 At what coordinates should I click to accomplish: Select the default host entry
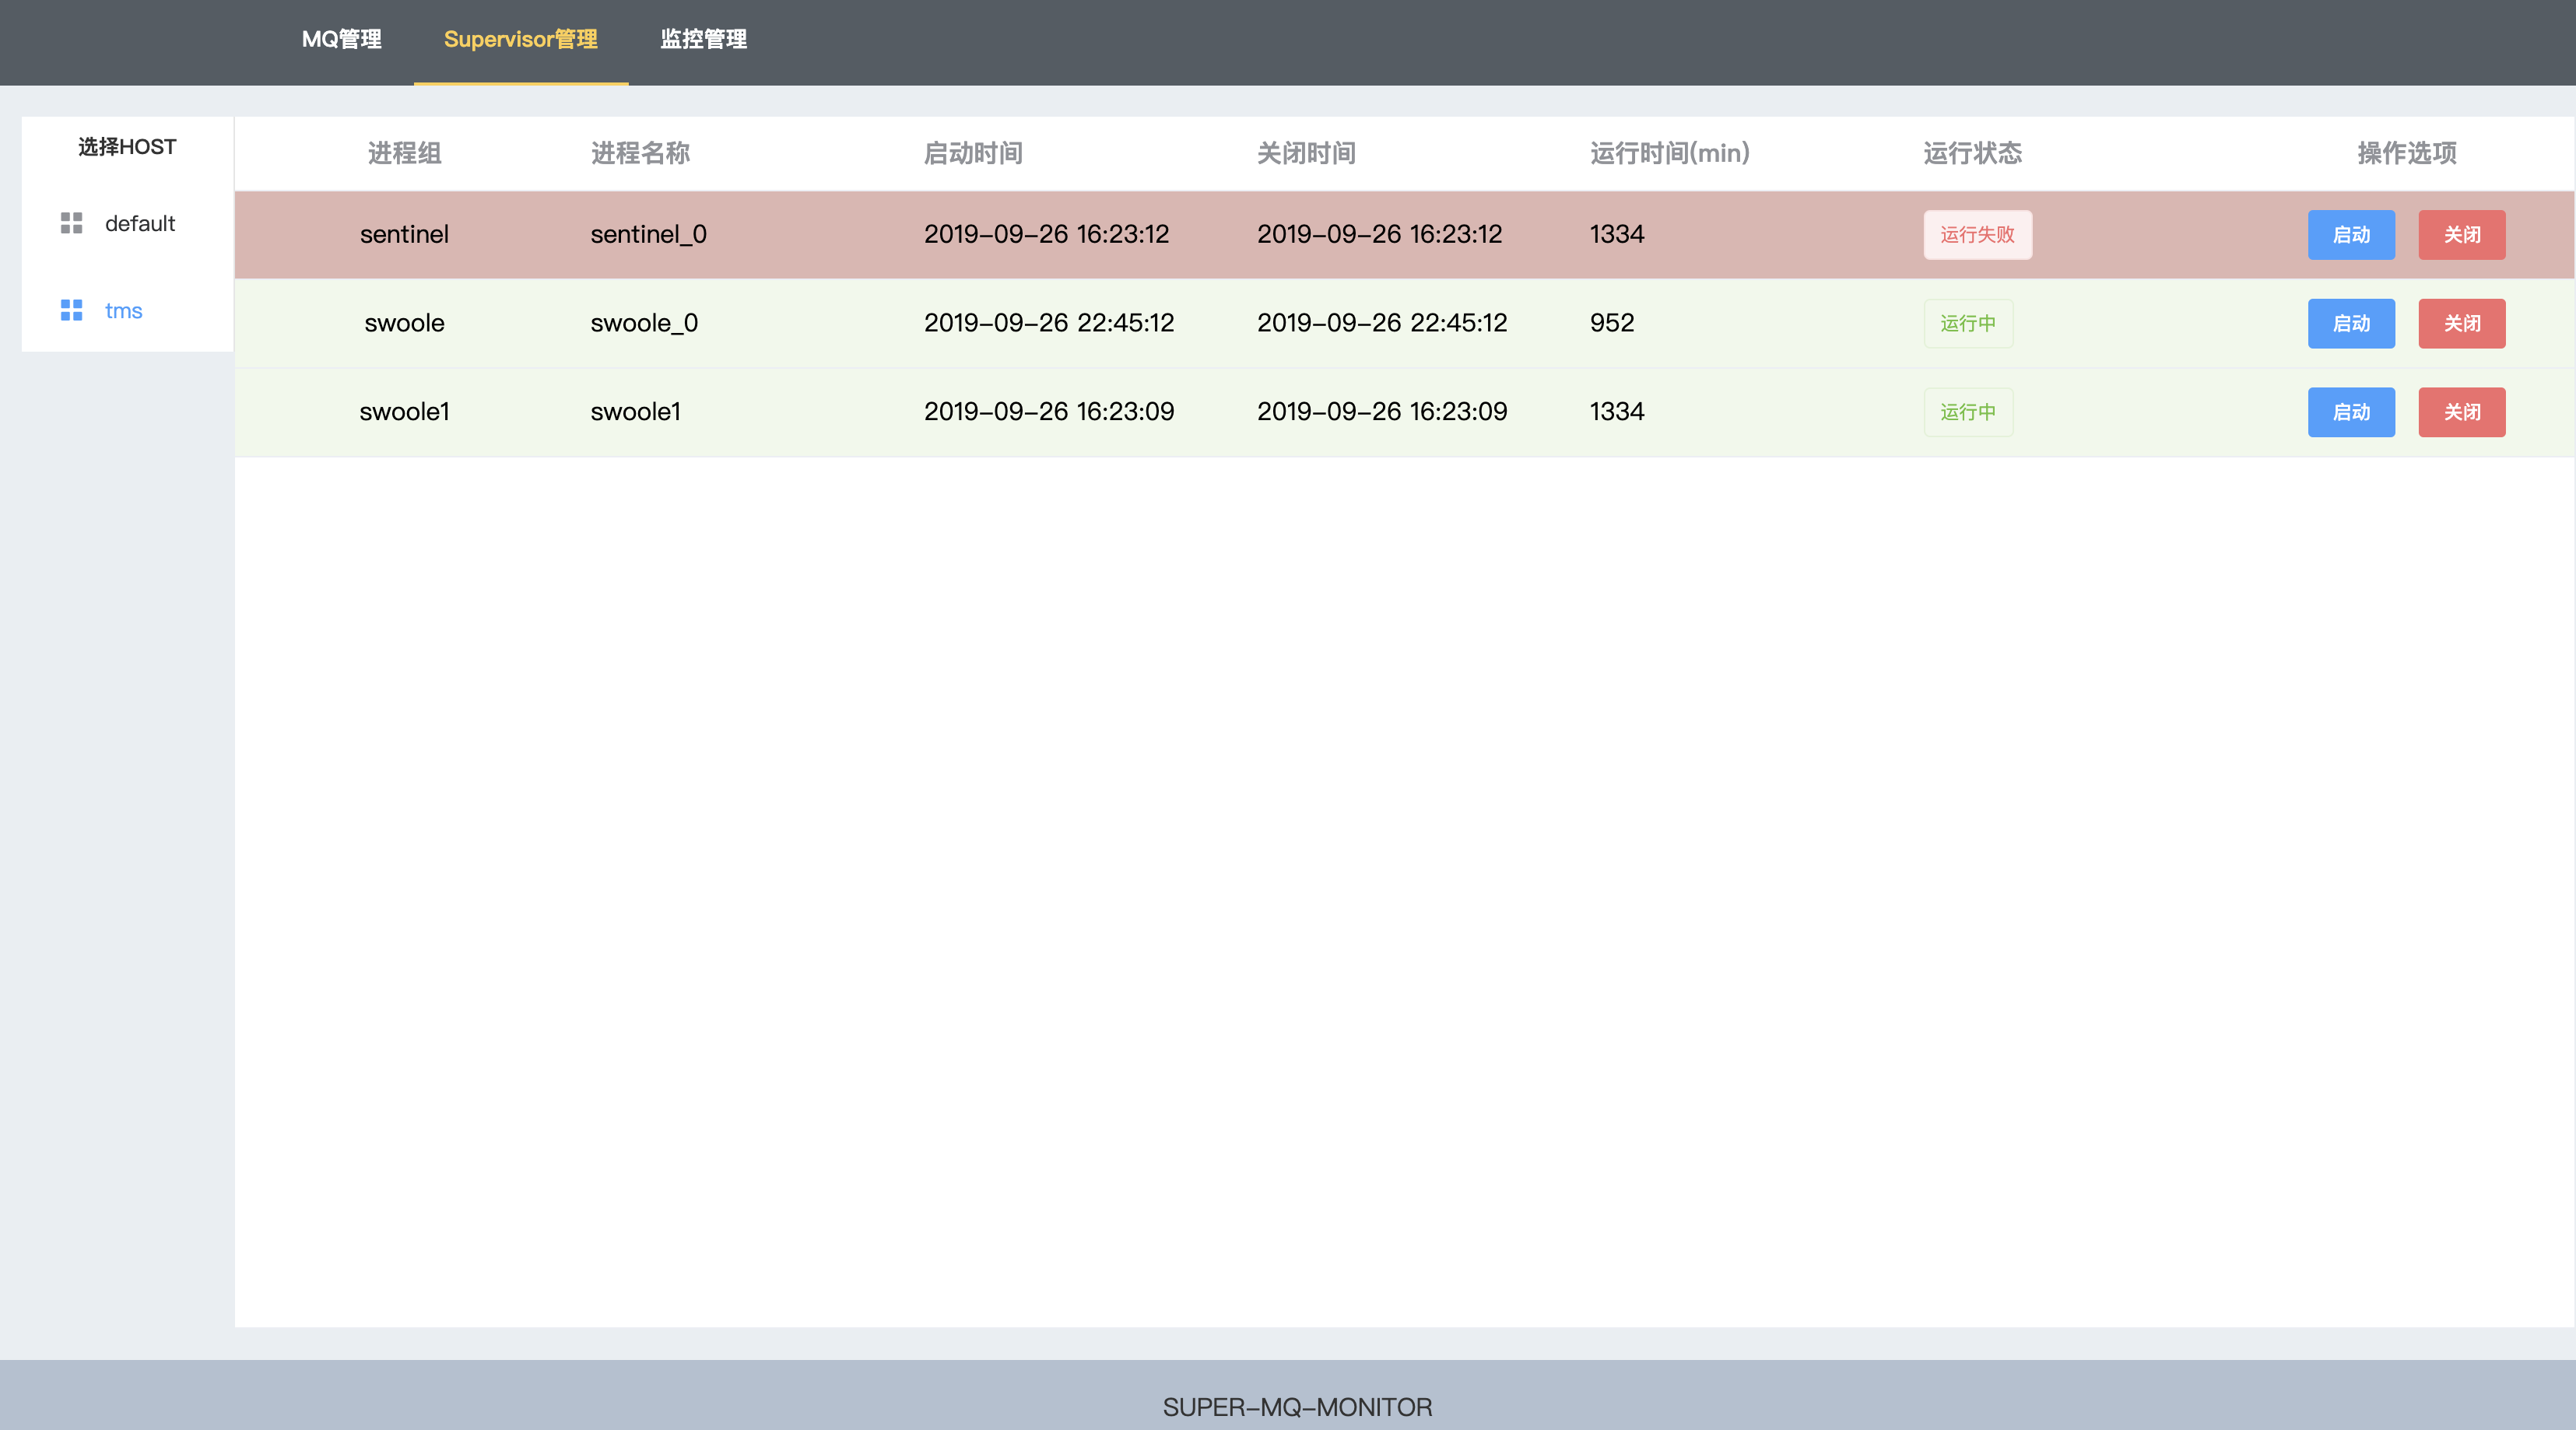[139, 223]
